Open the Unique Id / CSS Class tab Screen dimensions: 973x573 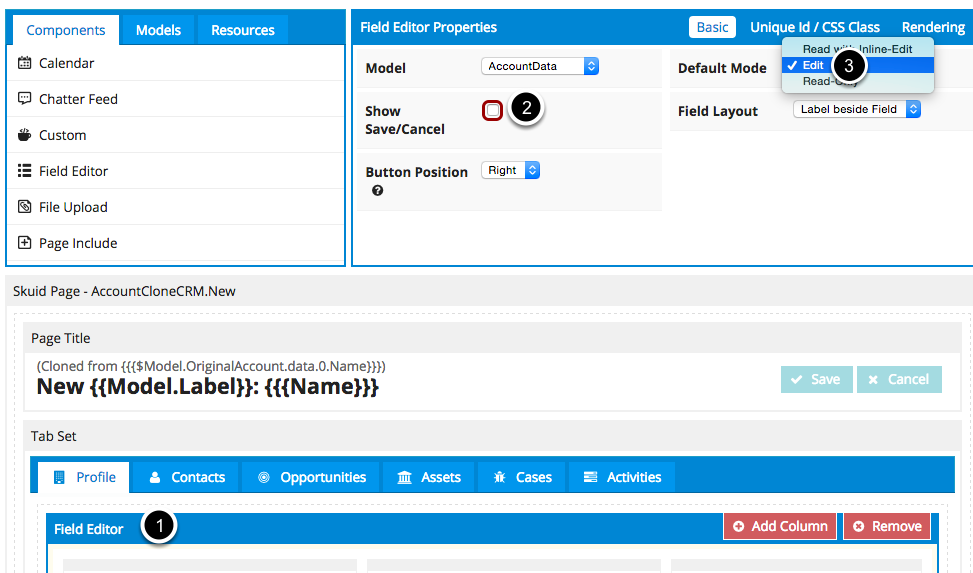[815, 28]
